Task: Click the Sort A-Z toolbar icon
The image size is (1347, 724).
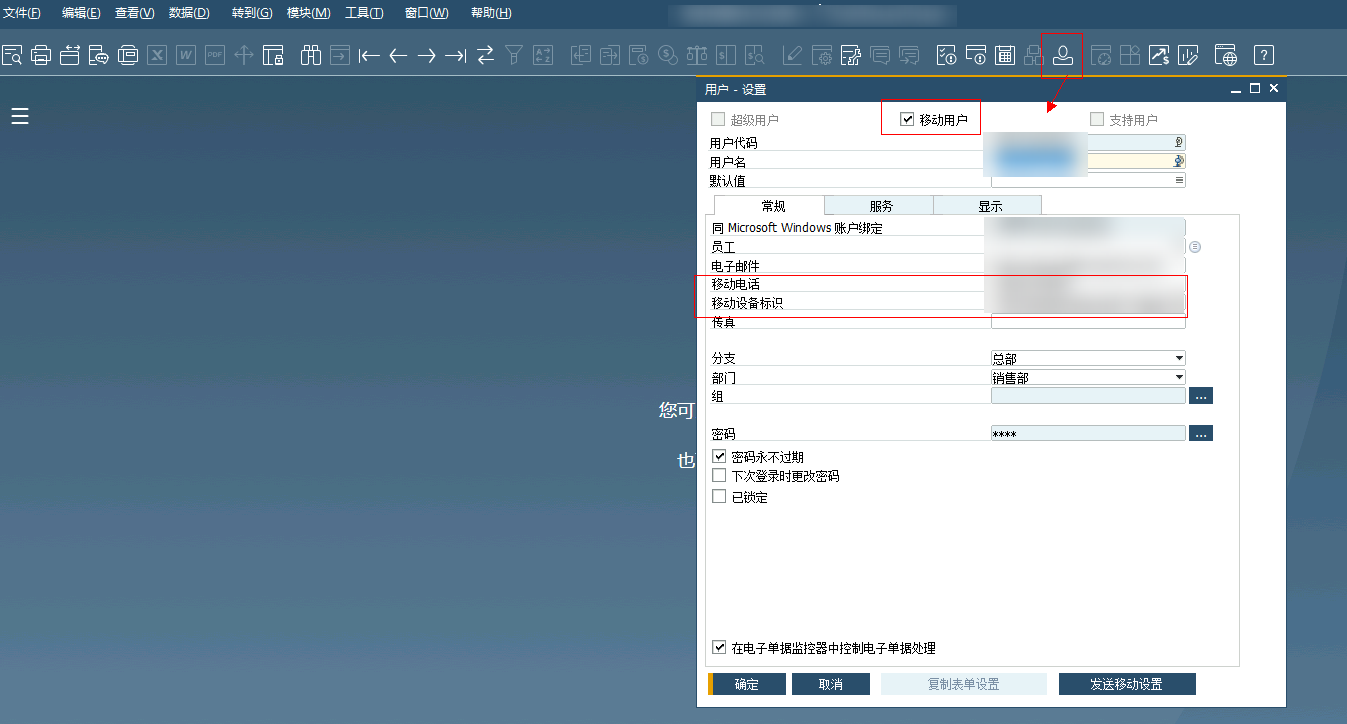Action: point(543,55)
